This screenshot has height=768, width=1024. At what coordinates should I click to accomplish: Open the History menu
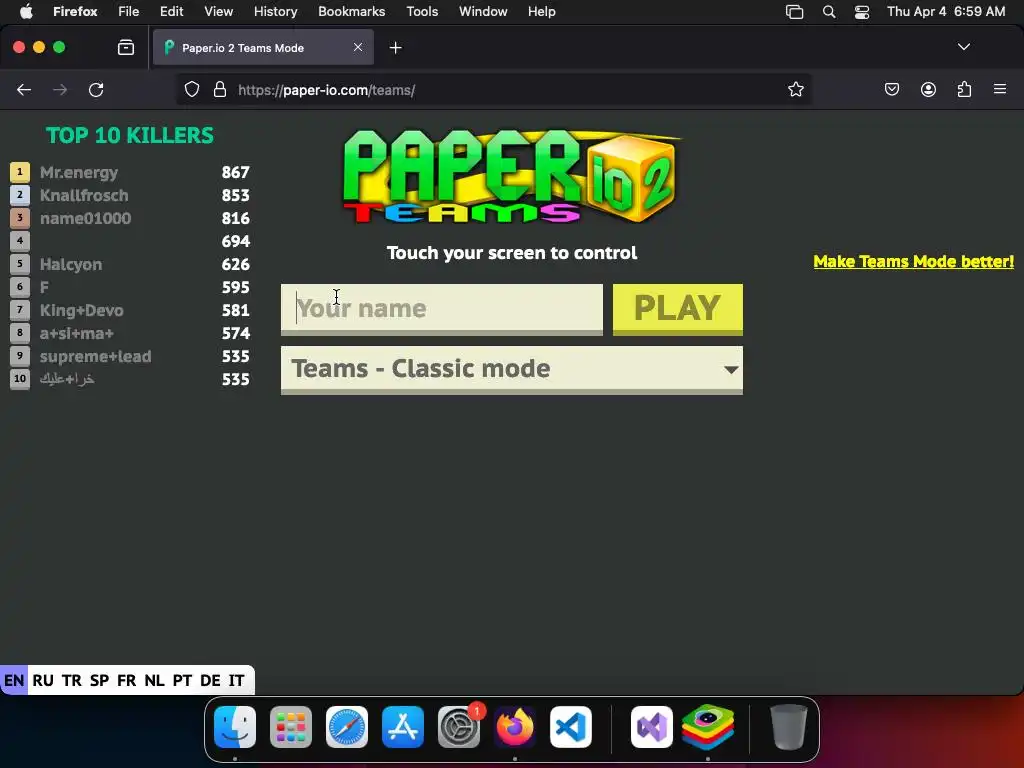(x=276, y=11)
